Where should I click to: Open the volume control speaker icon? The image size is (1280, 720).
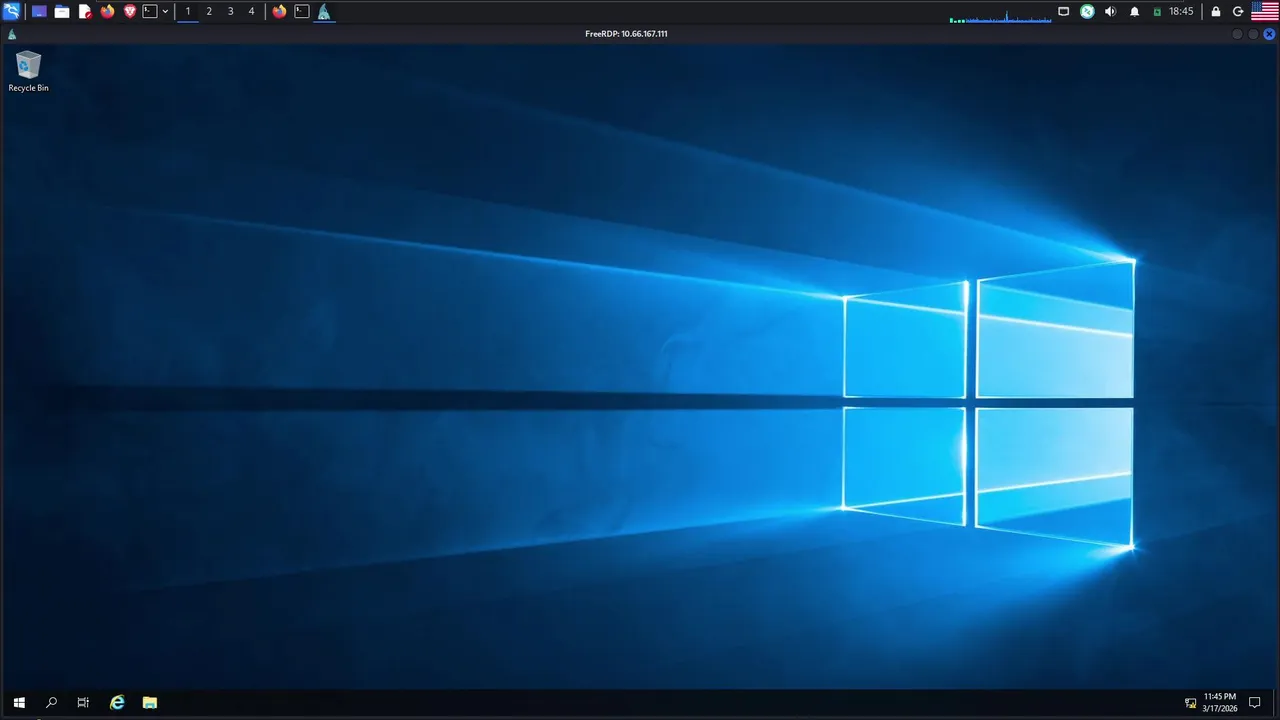point(1111,11)
